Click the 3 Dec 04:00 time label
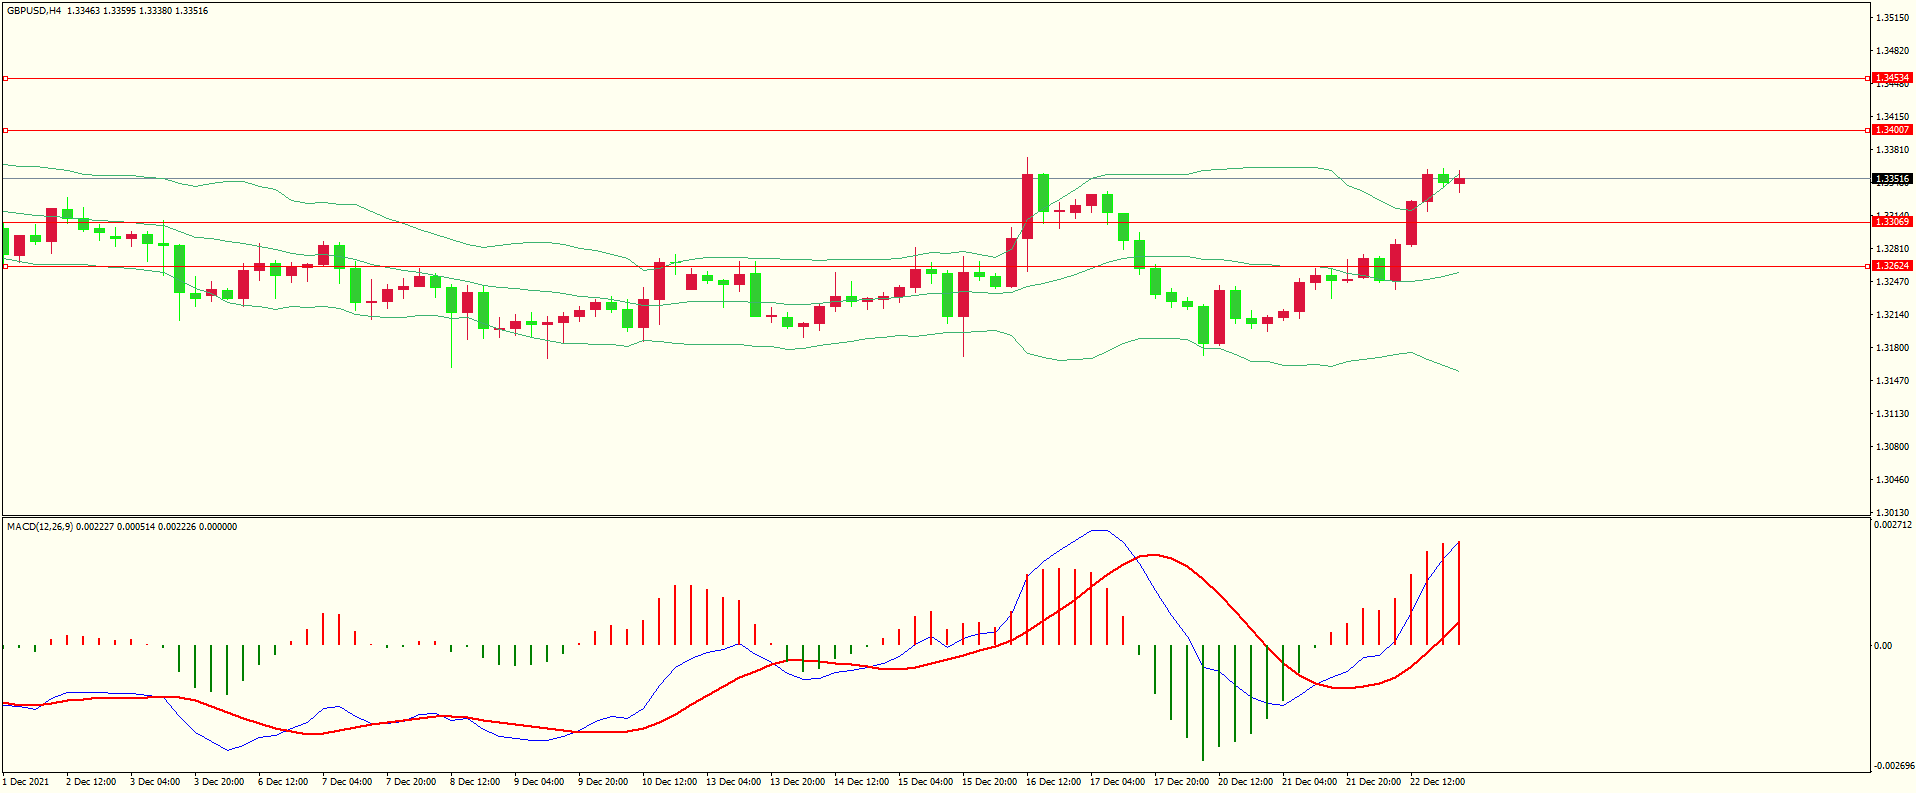This screenshot has height=793, width=1916. (155, 782)
